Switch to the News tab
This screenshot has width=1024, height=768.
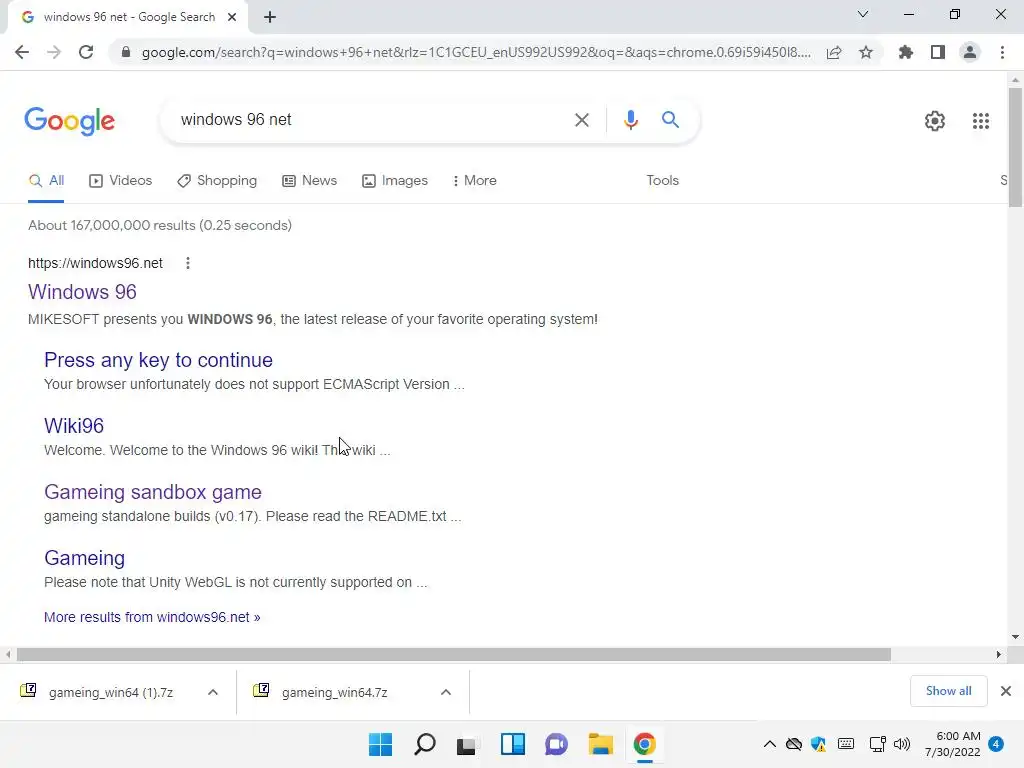point(310,181)
